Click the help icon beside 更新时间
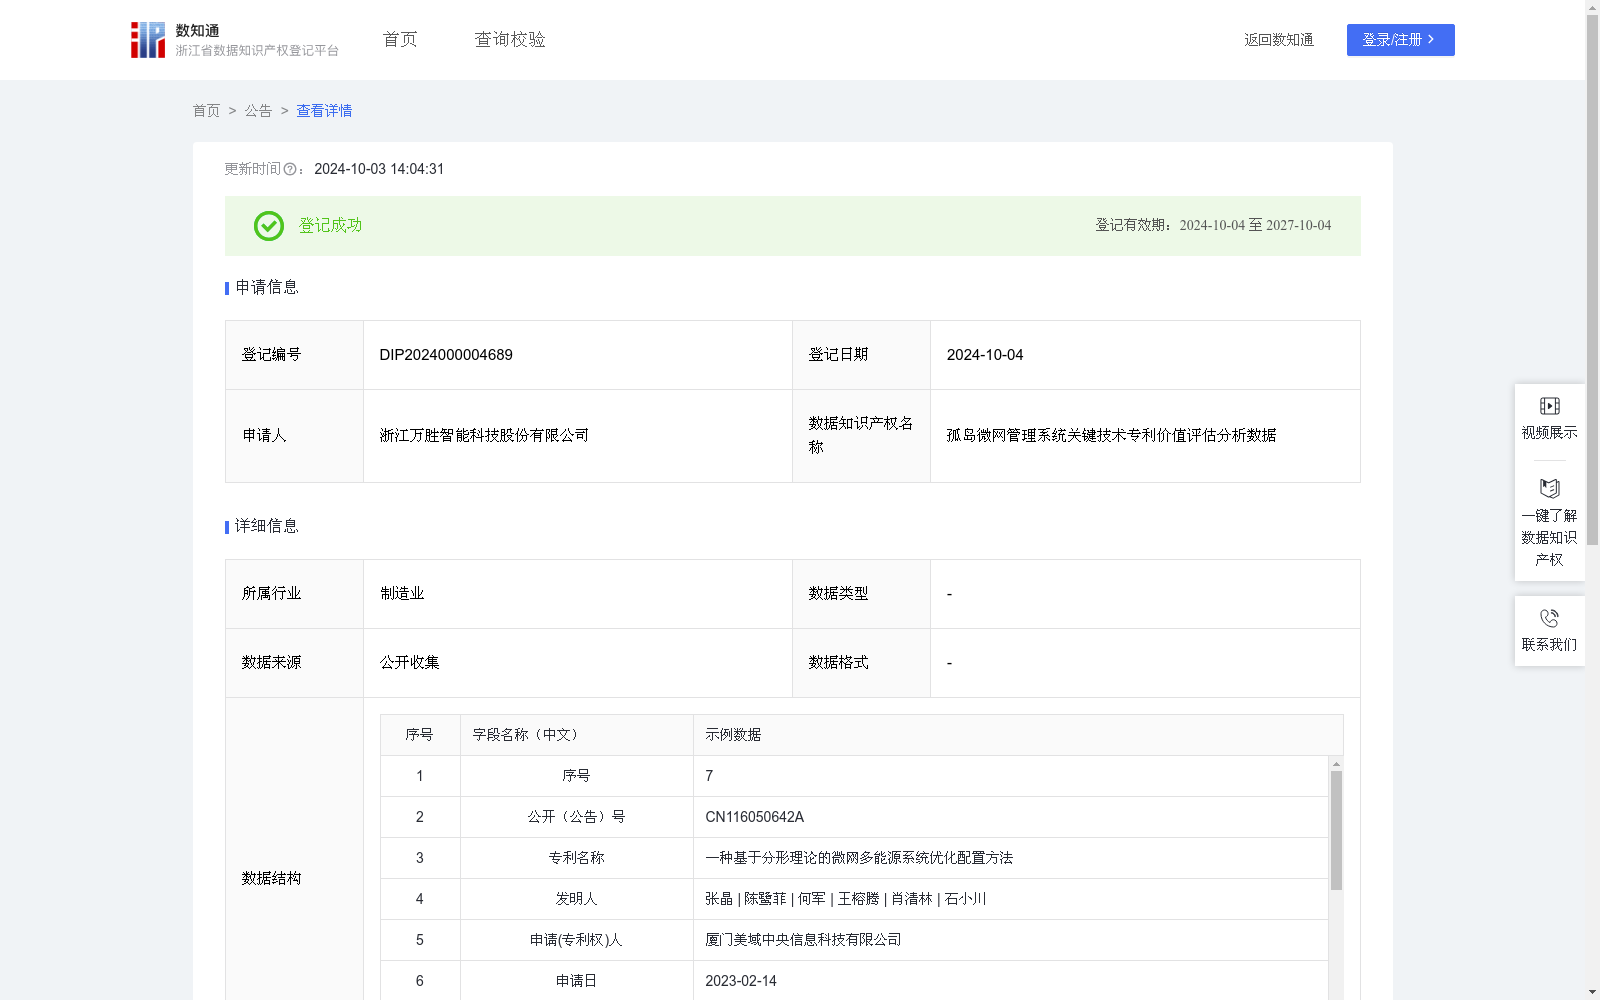1600x1000 pixels. tap(290, 170)
